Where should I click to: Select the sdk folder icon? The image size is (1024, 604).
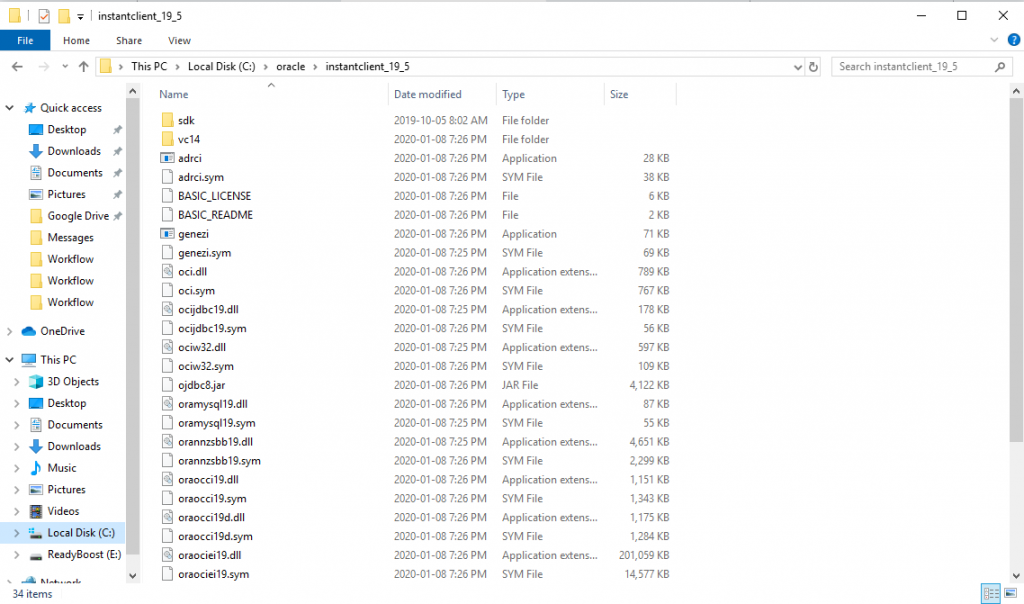pos(167,120)
